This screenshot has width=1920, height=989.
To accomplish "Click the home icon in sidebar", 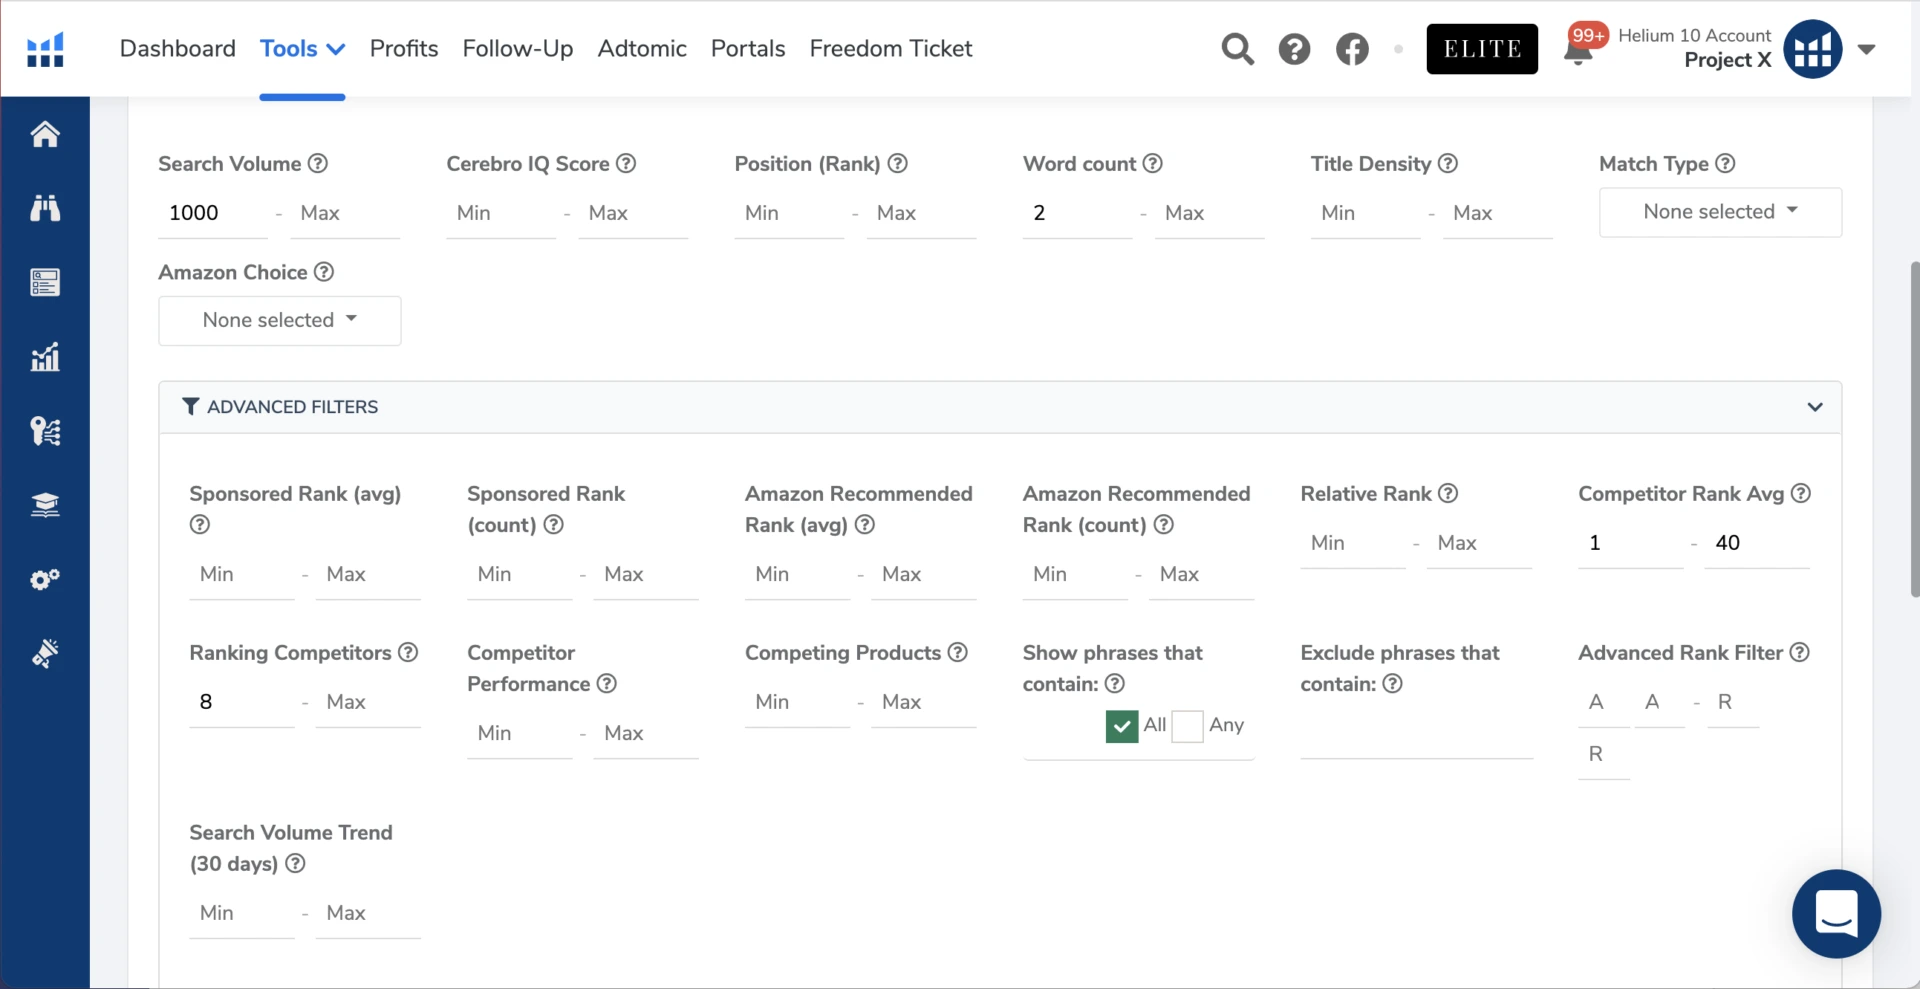I will [45, 134].
